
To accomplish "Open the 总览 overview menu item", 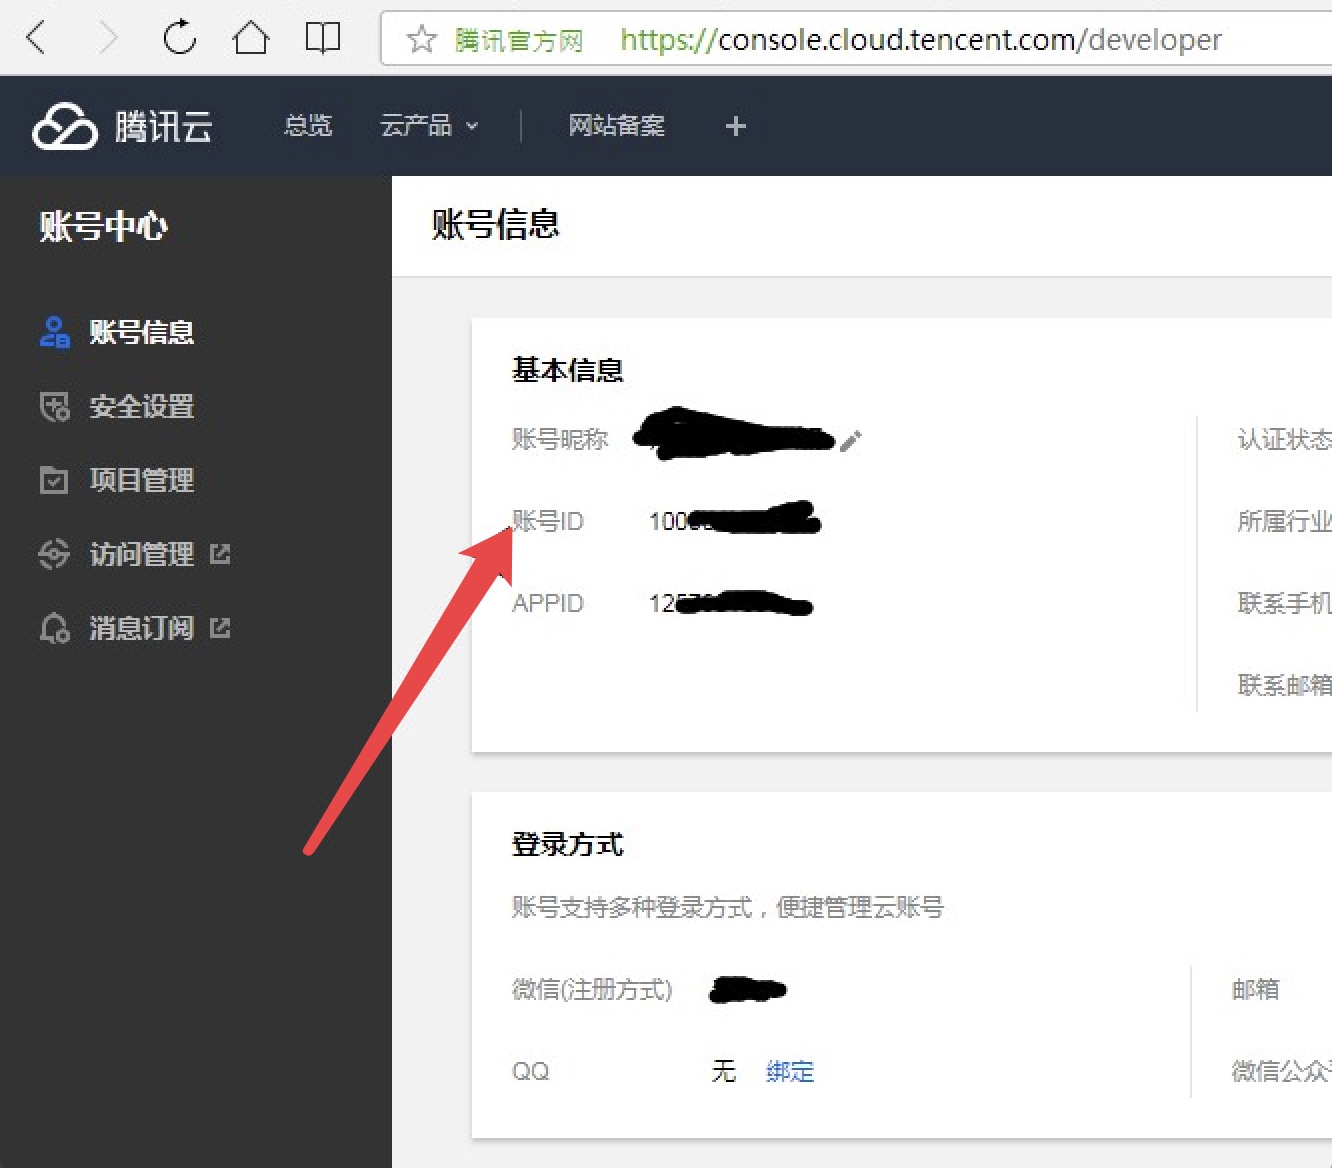I will tap(308, 126).
